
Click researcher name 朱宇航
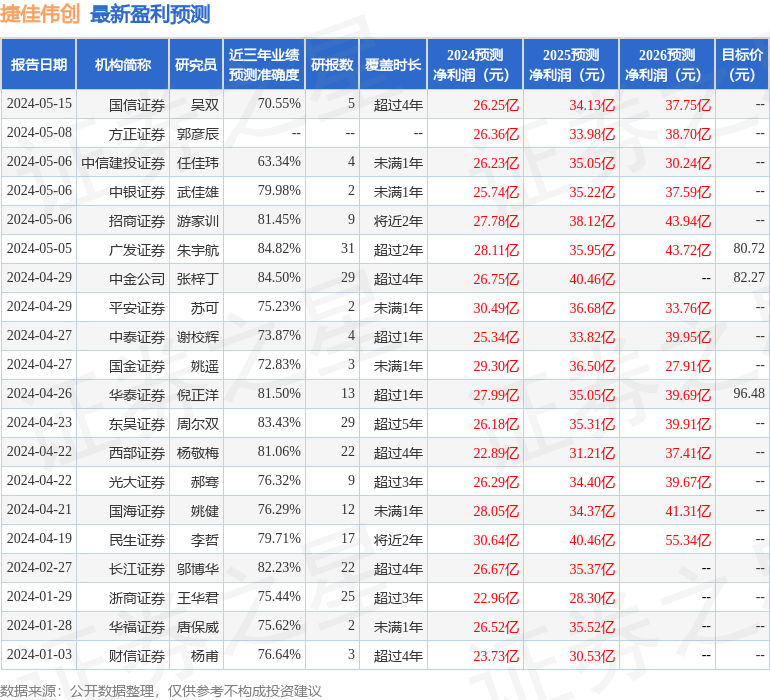(198, 250)
